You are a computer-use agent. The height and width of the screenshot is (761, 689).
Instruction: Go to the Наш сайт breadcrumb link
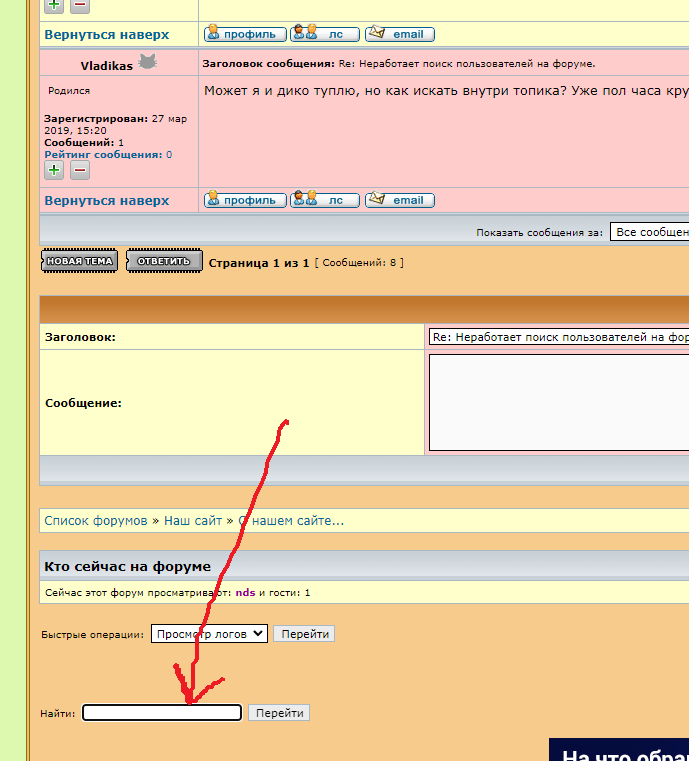coord(193,521)
